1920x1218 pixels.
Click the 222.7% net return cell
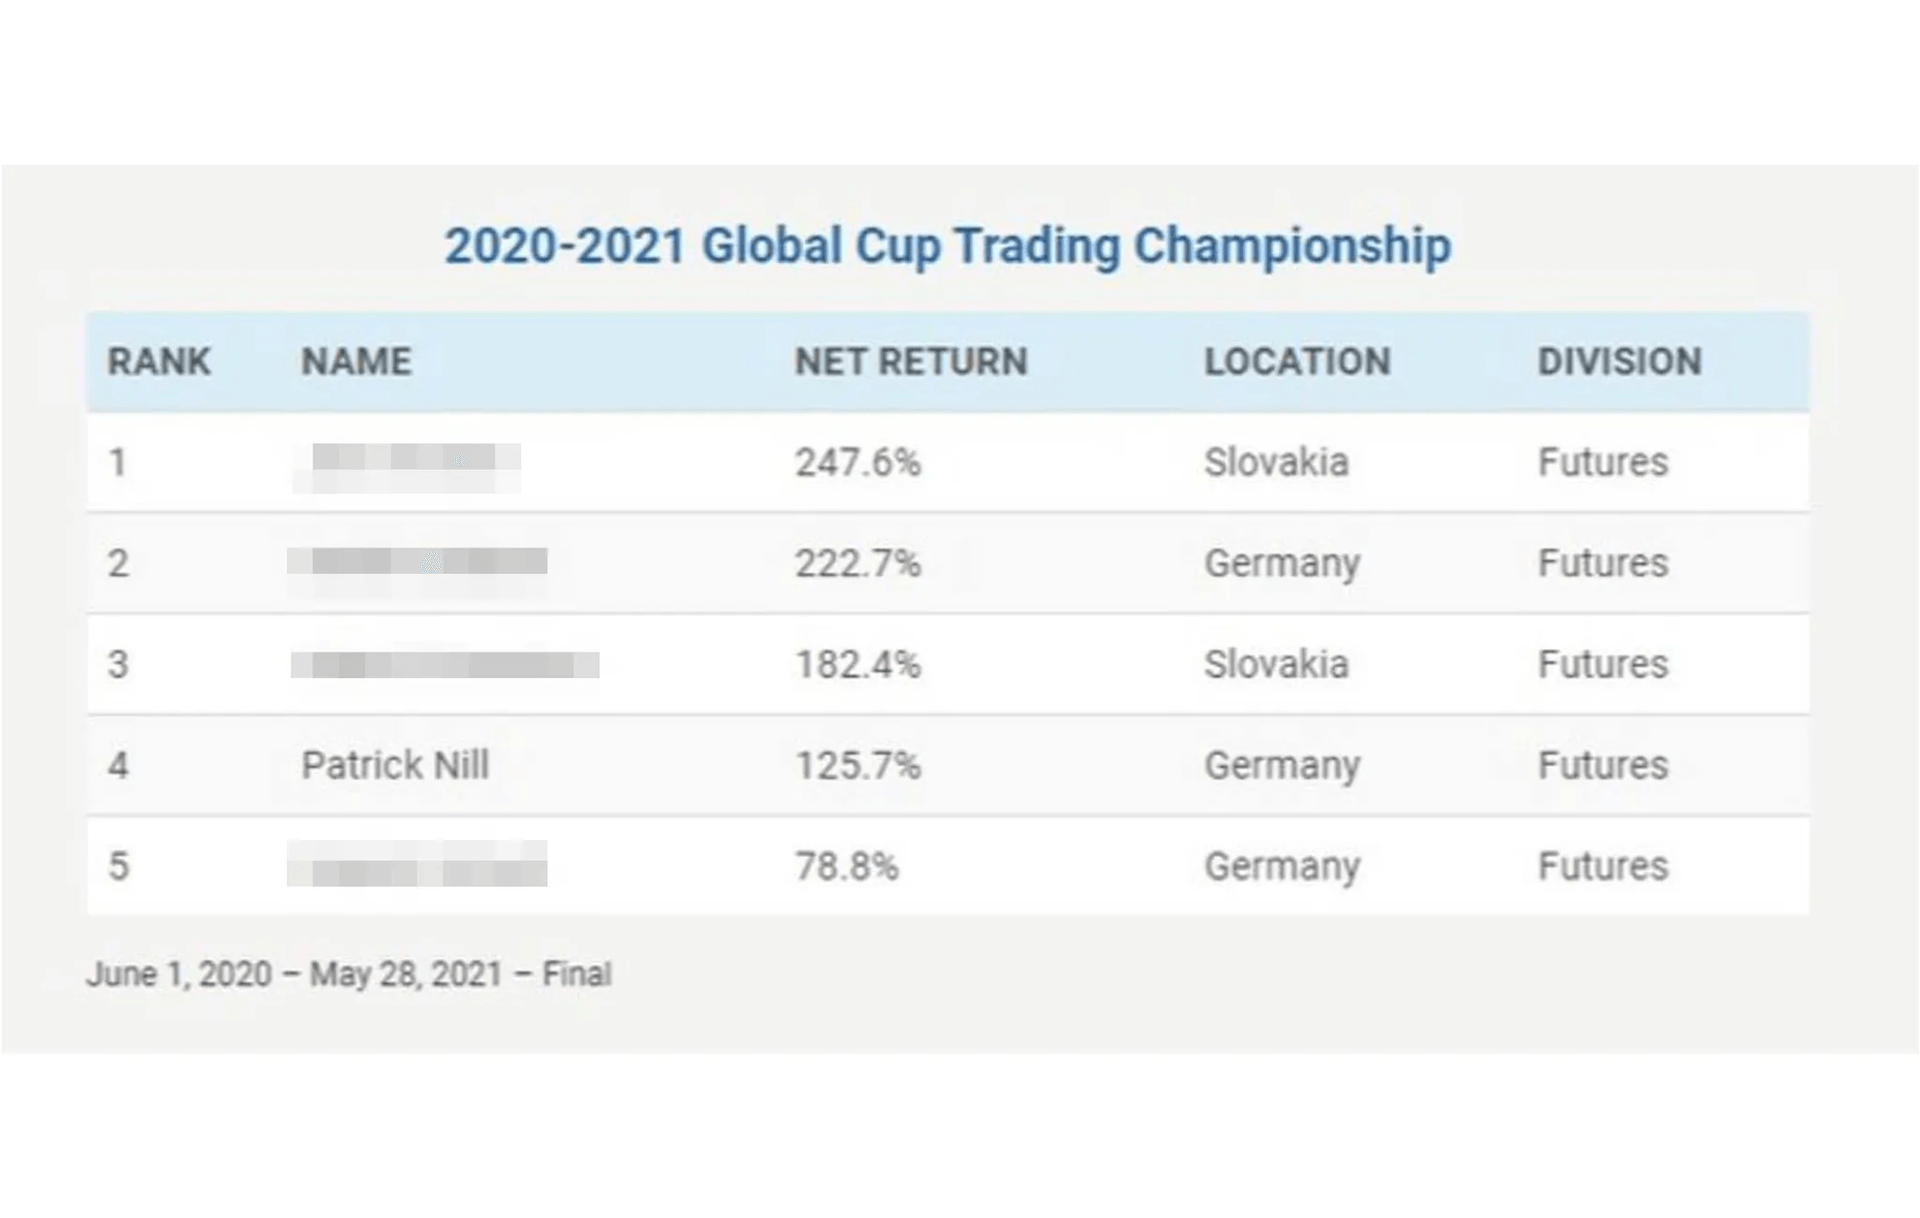(x=857, y=564)
